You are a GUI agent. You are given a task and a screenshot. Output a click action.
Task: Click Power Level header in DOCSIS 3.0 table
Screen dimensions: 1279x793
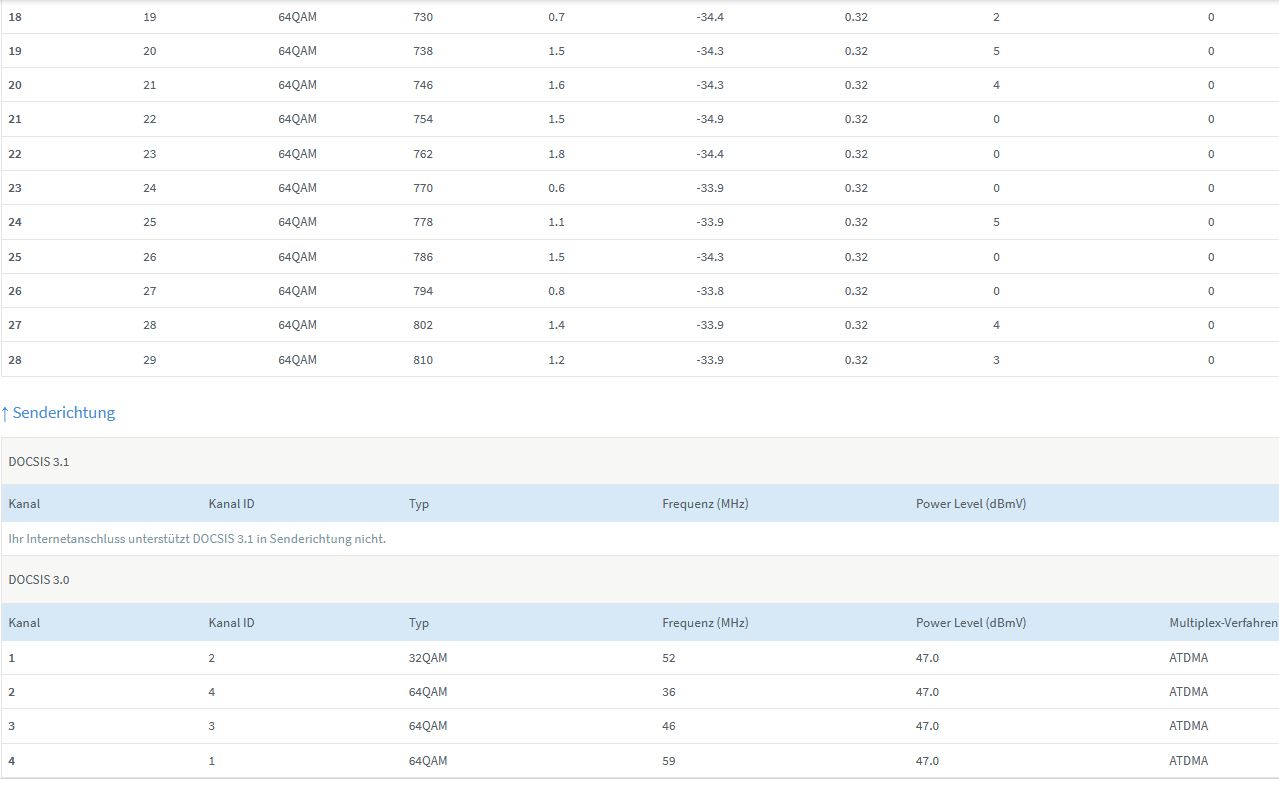tap(971, 623)
